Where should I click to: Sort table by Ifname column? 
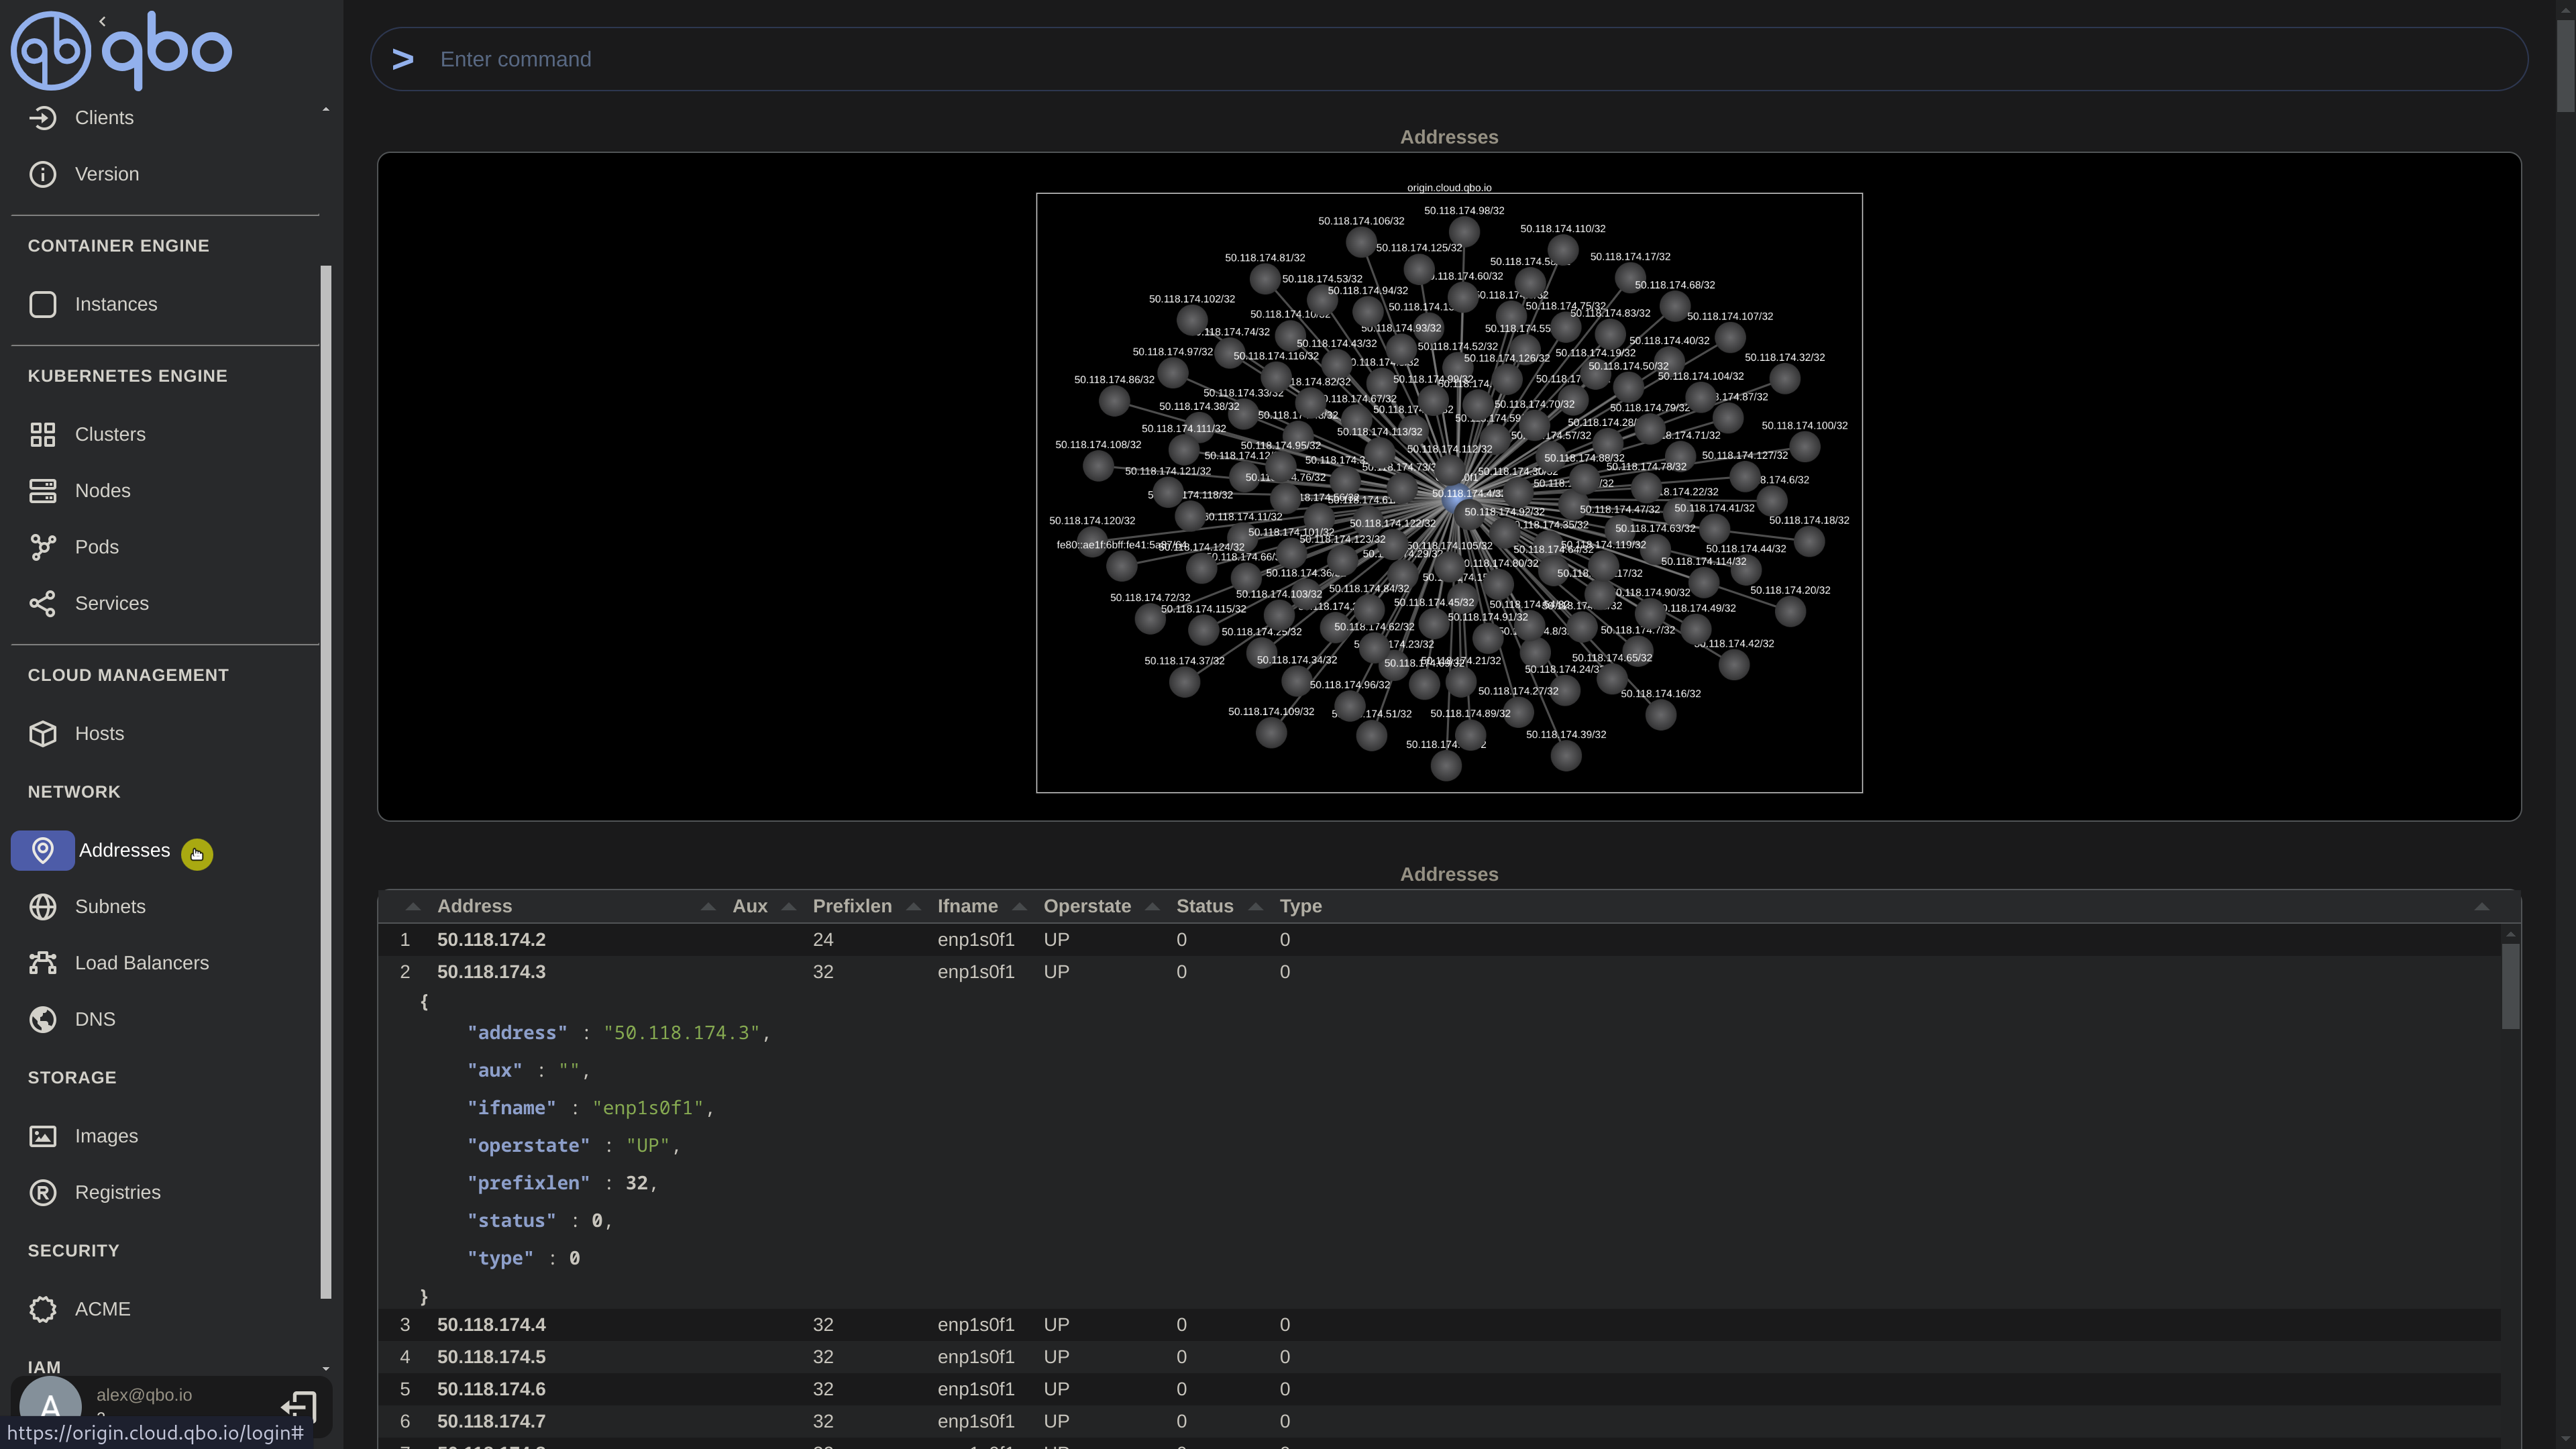click(x=967, y=906)
